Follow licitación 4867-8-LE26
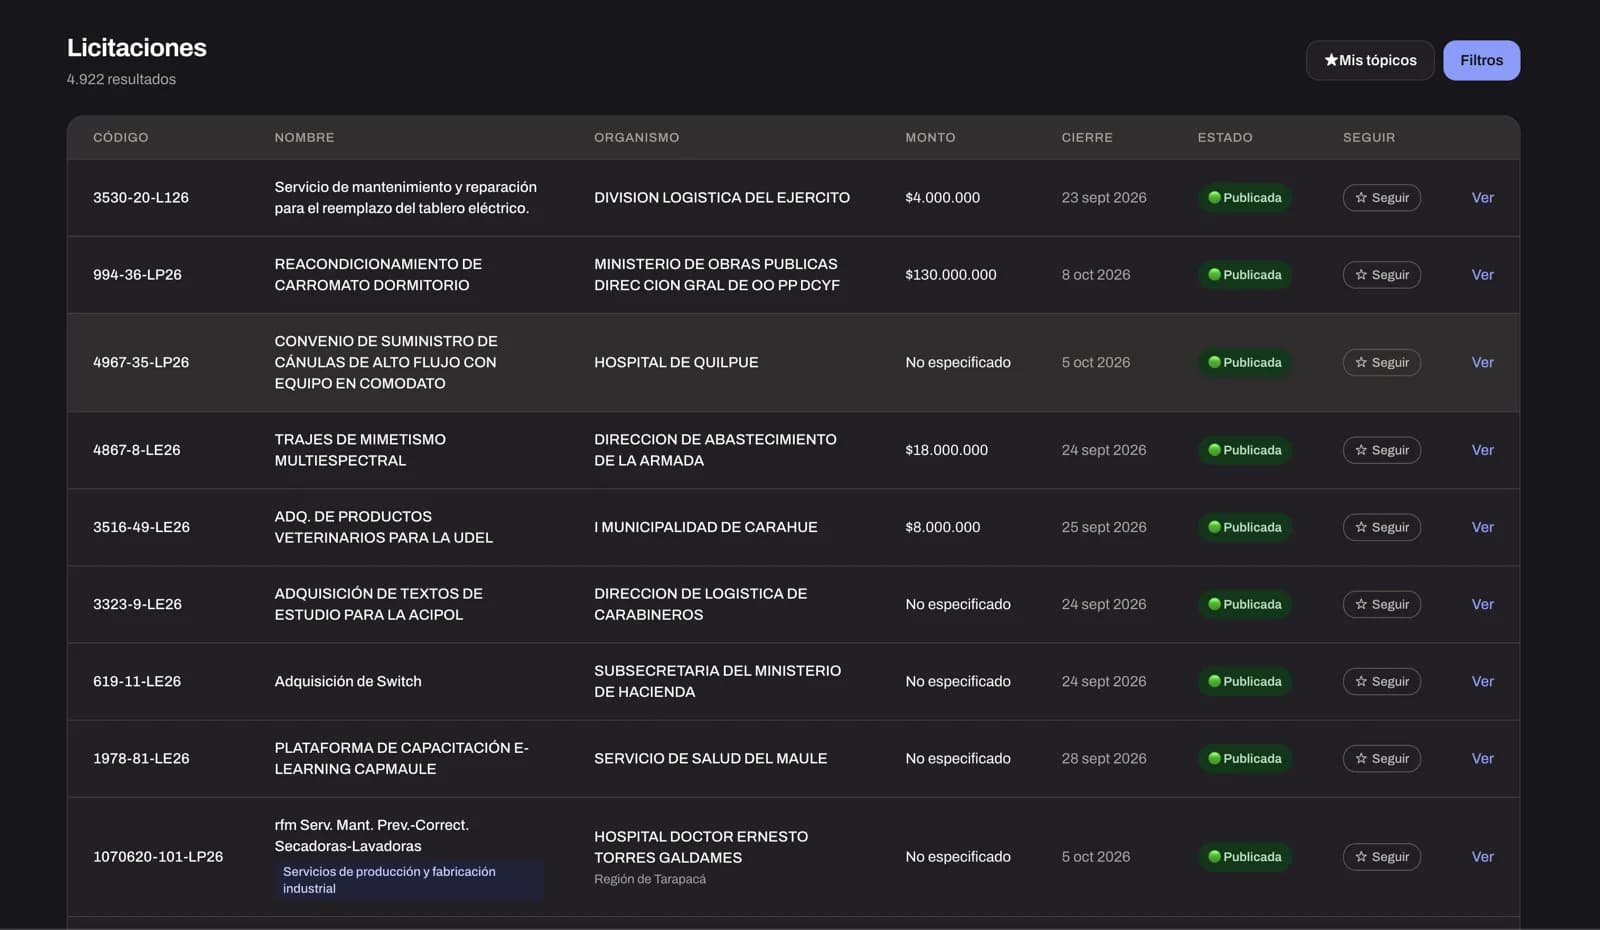1600x930 pixels. [x=1381, y=450]
